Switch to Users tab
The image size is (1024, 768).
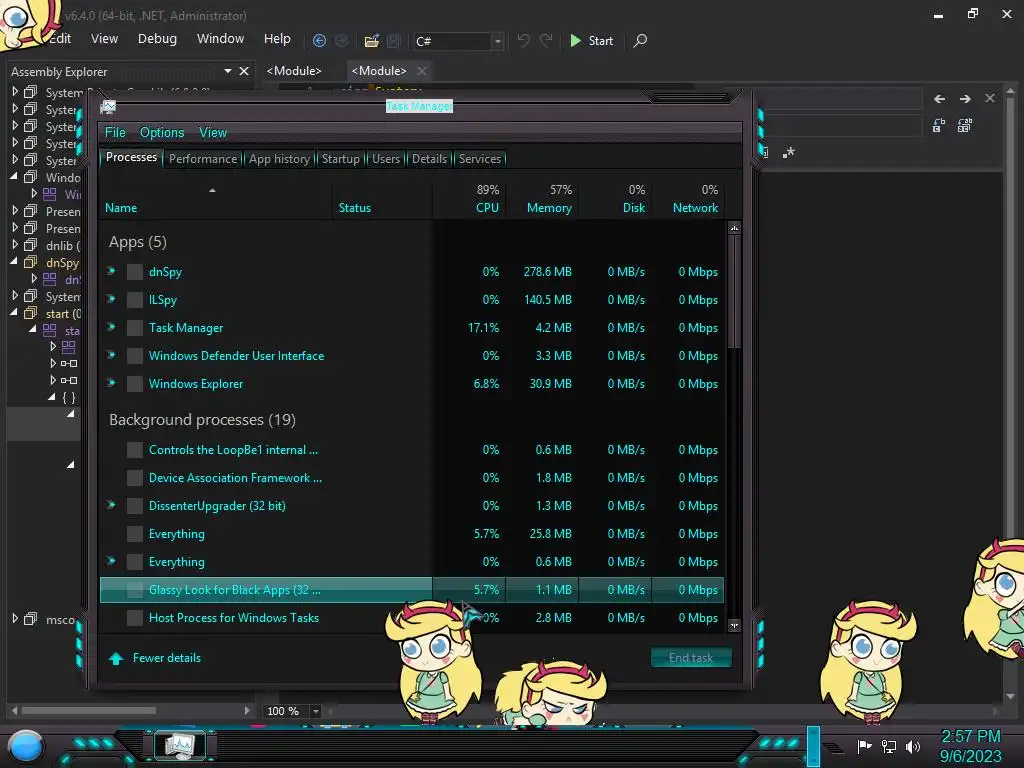point(386,159)
